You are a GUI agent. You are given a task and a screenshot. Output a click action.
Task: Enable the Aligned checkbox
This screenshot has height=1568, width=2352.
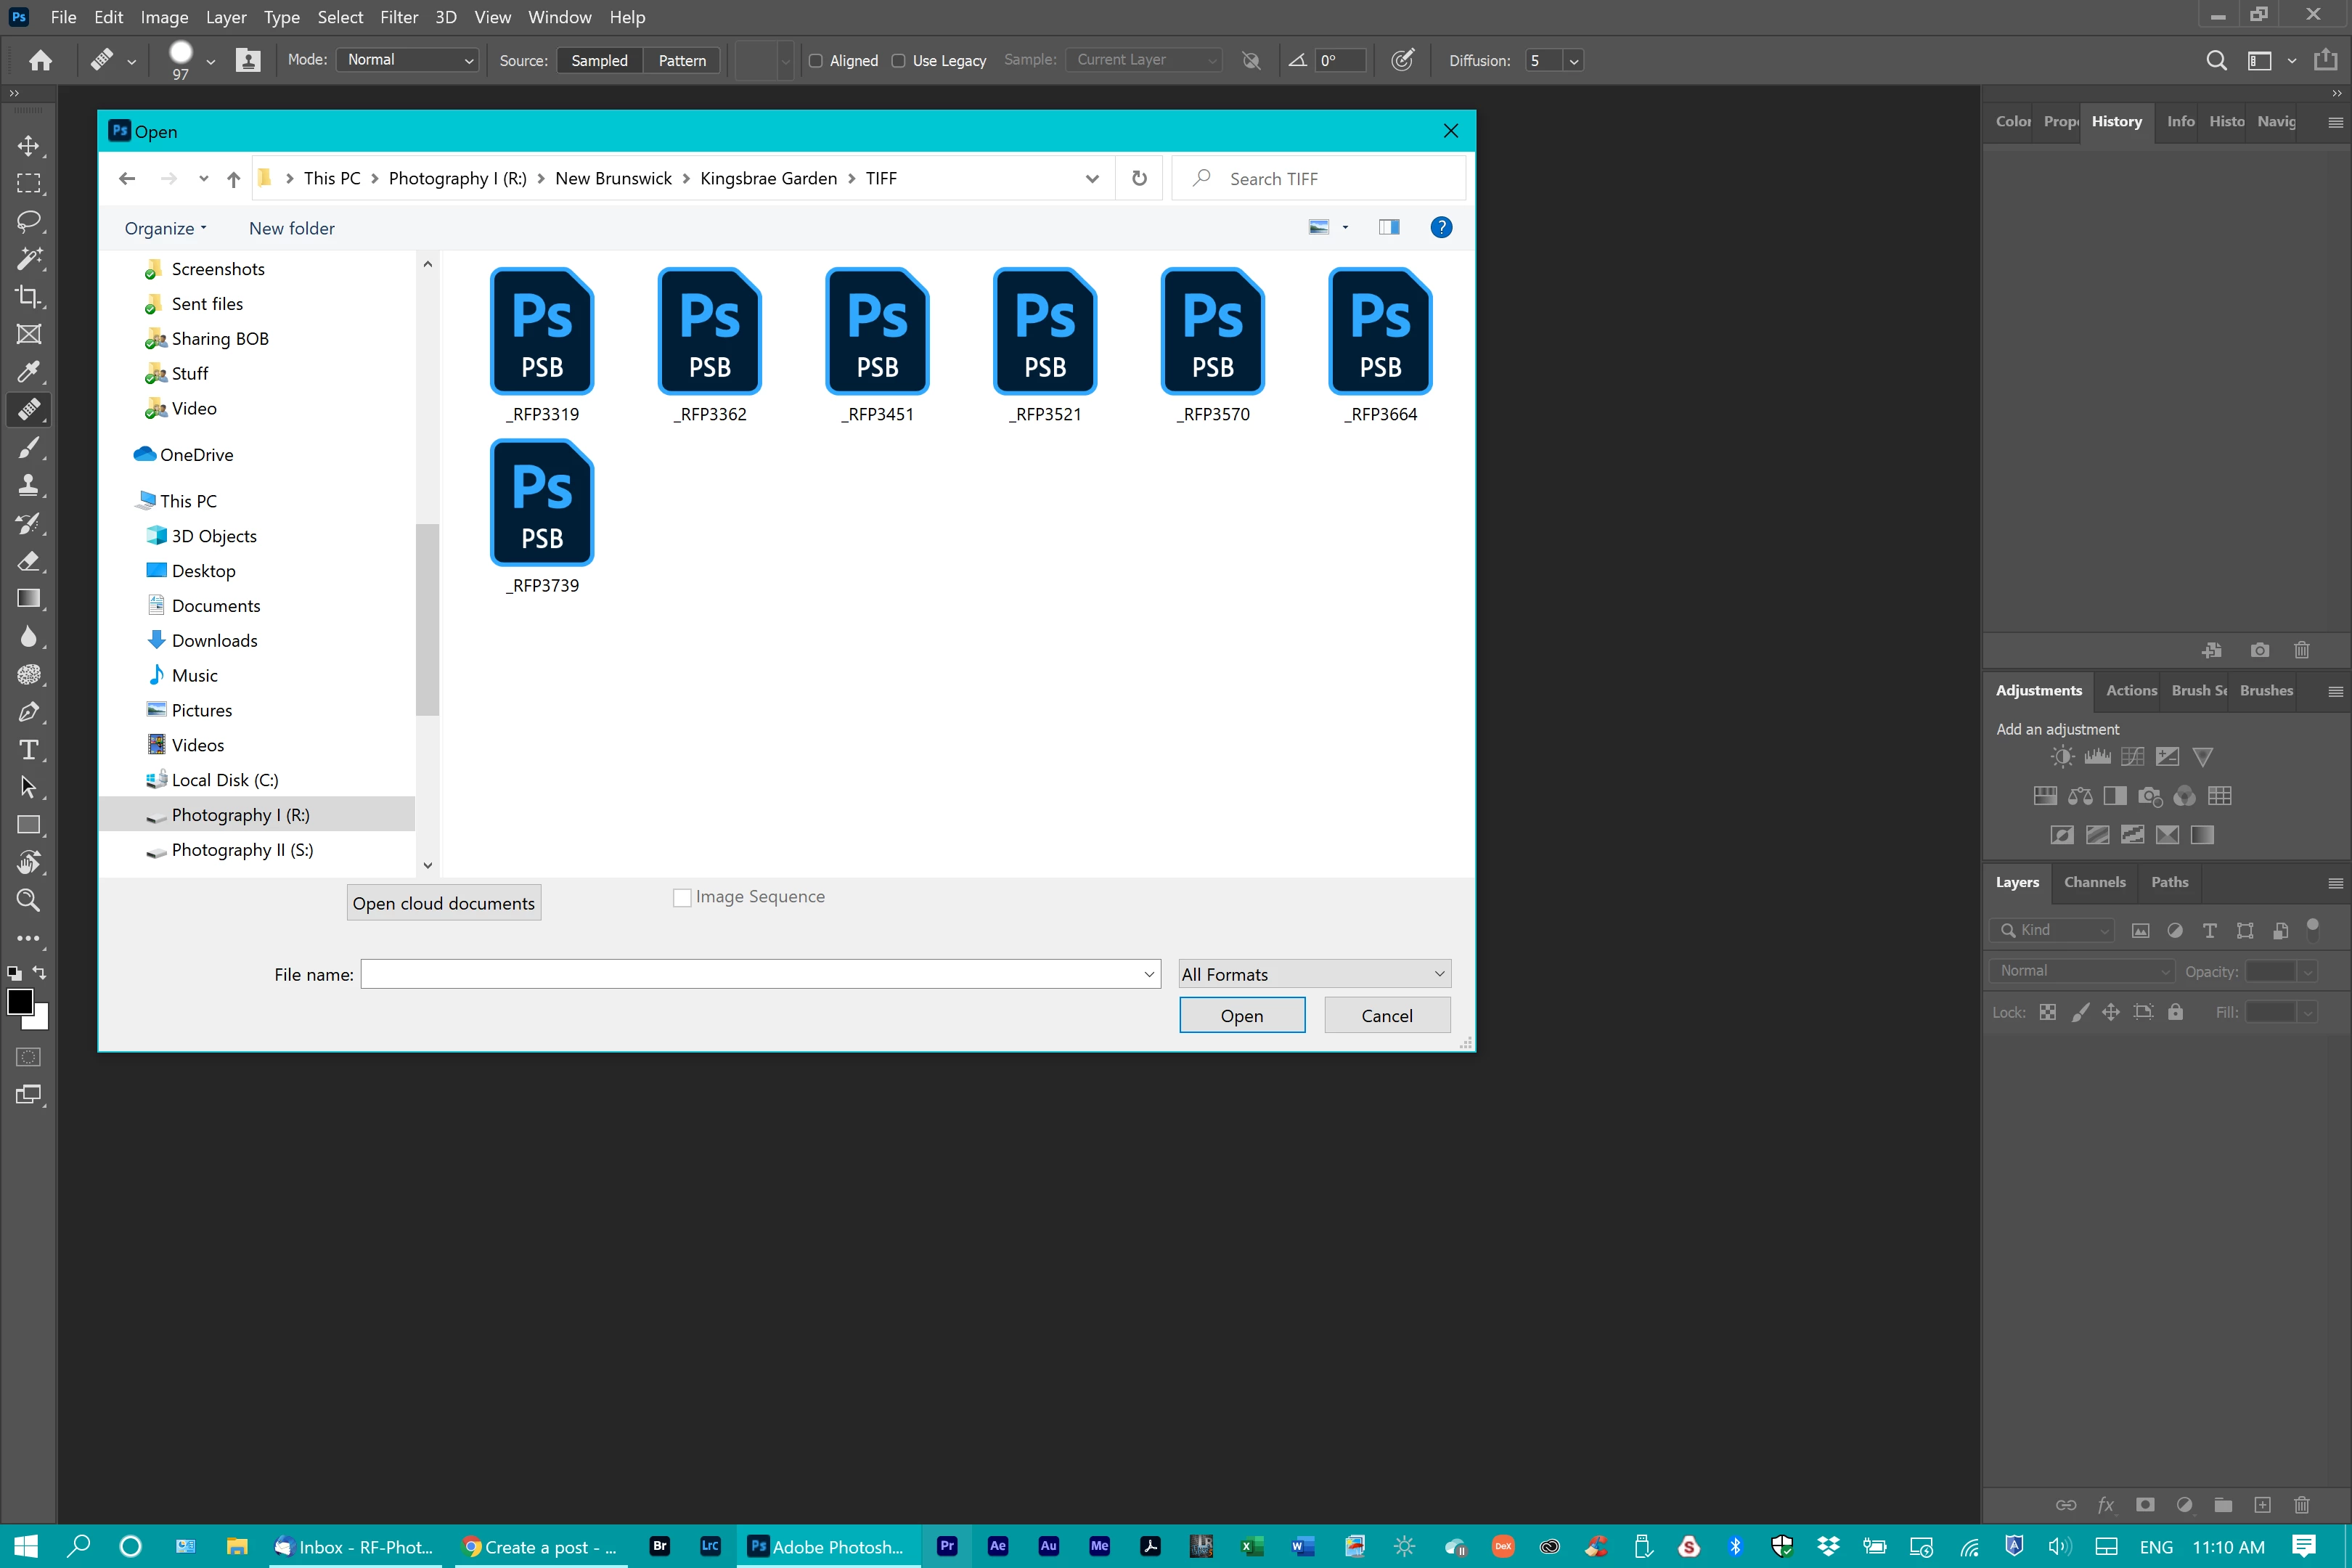tap(816, 61)
